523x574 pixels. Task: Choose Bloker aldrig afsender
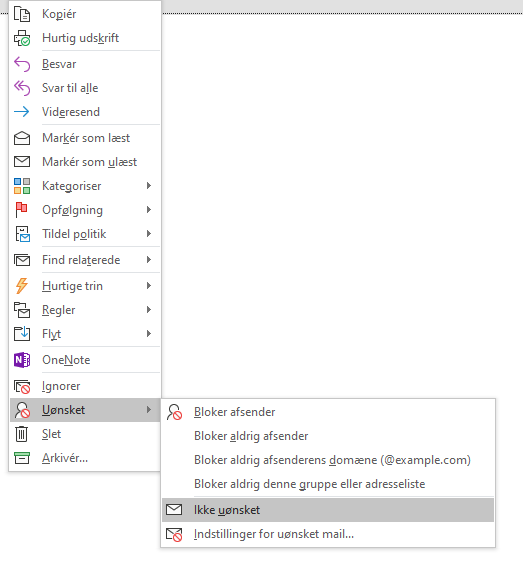(x=328, y=436)
